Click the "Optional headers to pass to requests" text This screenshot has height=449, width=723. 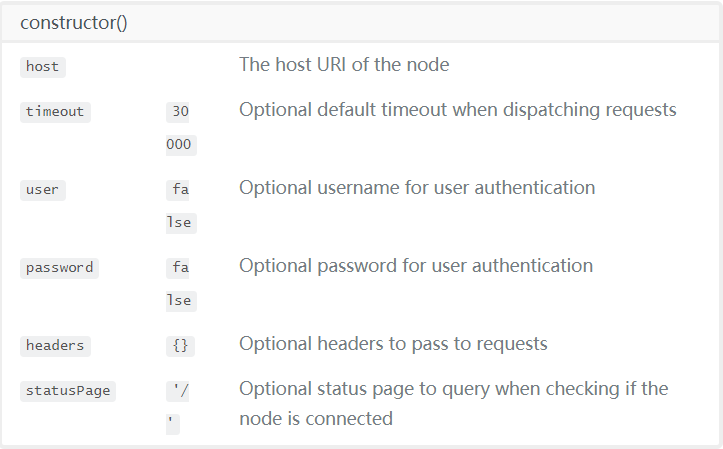click(393, 344)
